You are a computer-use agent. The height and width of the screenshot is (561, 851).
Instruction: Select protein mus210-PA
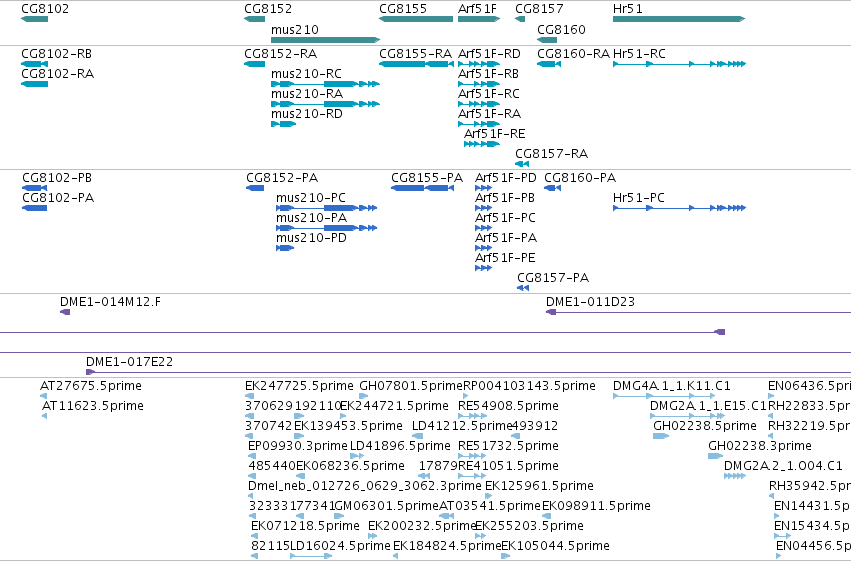pyautogui.click(x=326, y=228)
